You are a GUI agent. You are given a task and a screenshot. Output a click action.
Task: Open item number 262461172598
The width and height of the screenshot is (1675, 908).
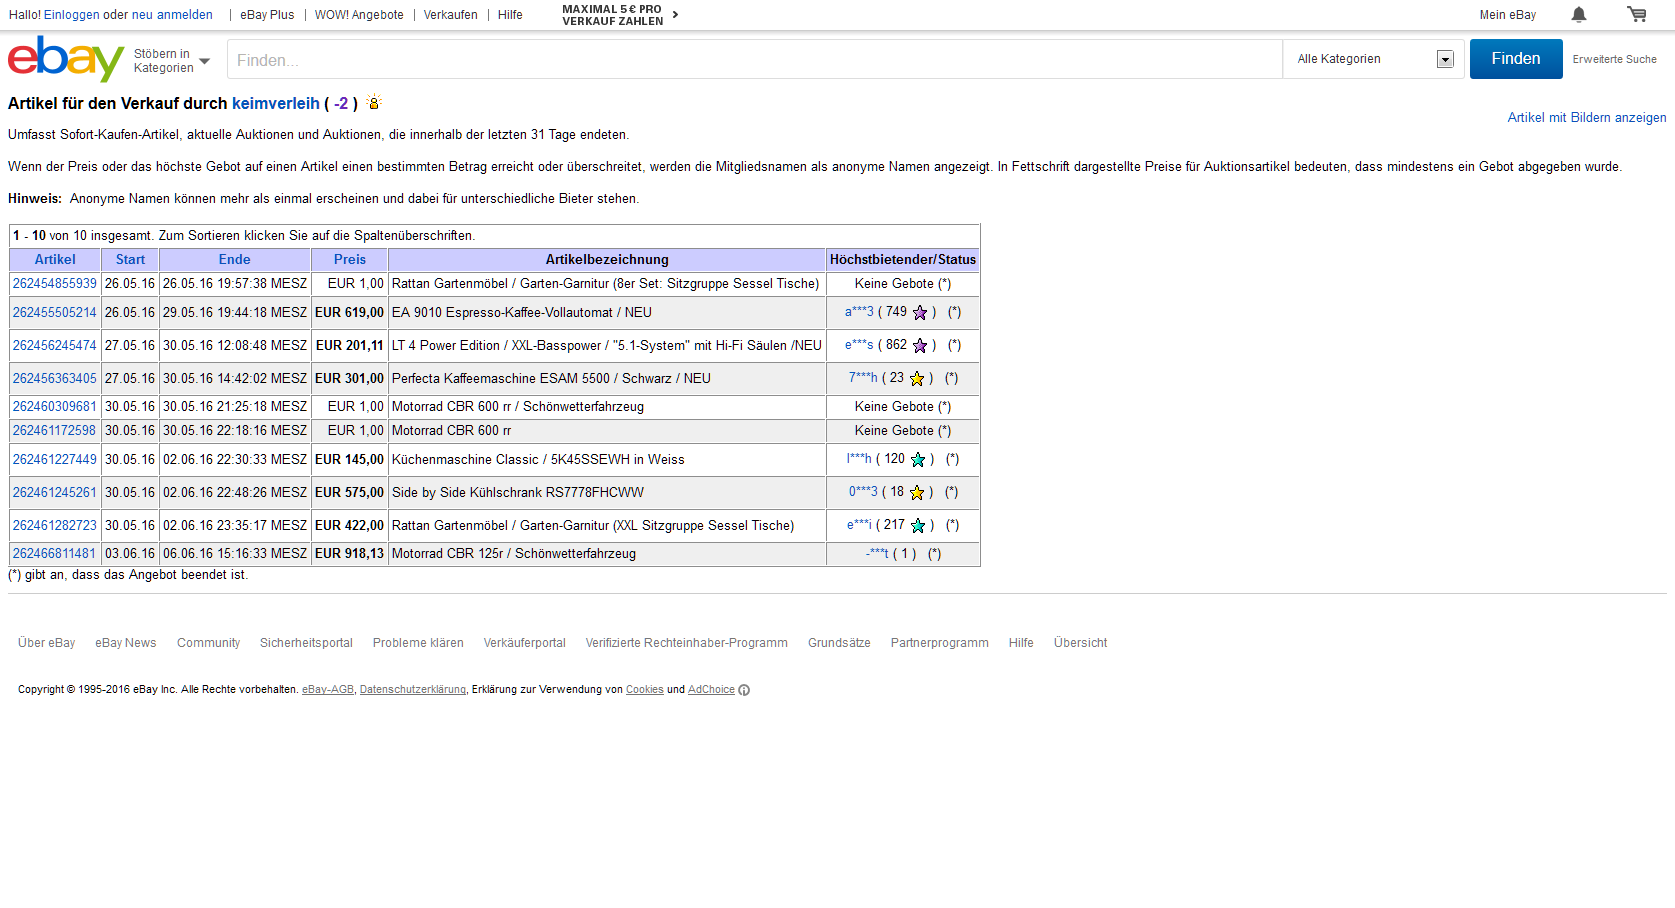pyautogui.click(x=55, y=431)
